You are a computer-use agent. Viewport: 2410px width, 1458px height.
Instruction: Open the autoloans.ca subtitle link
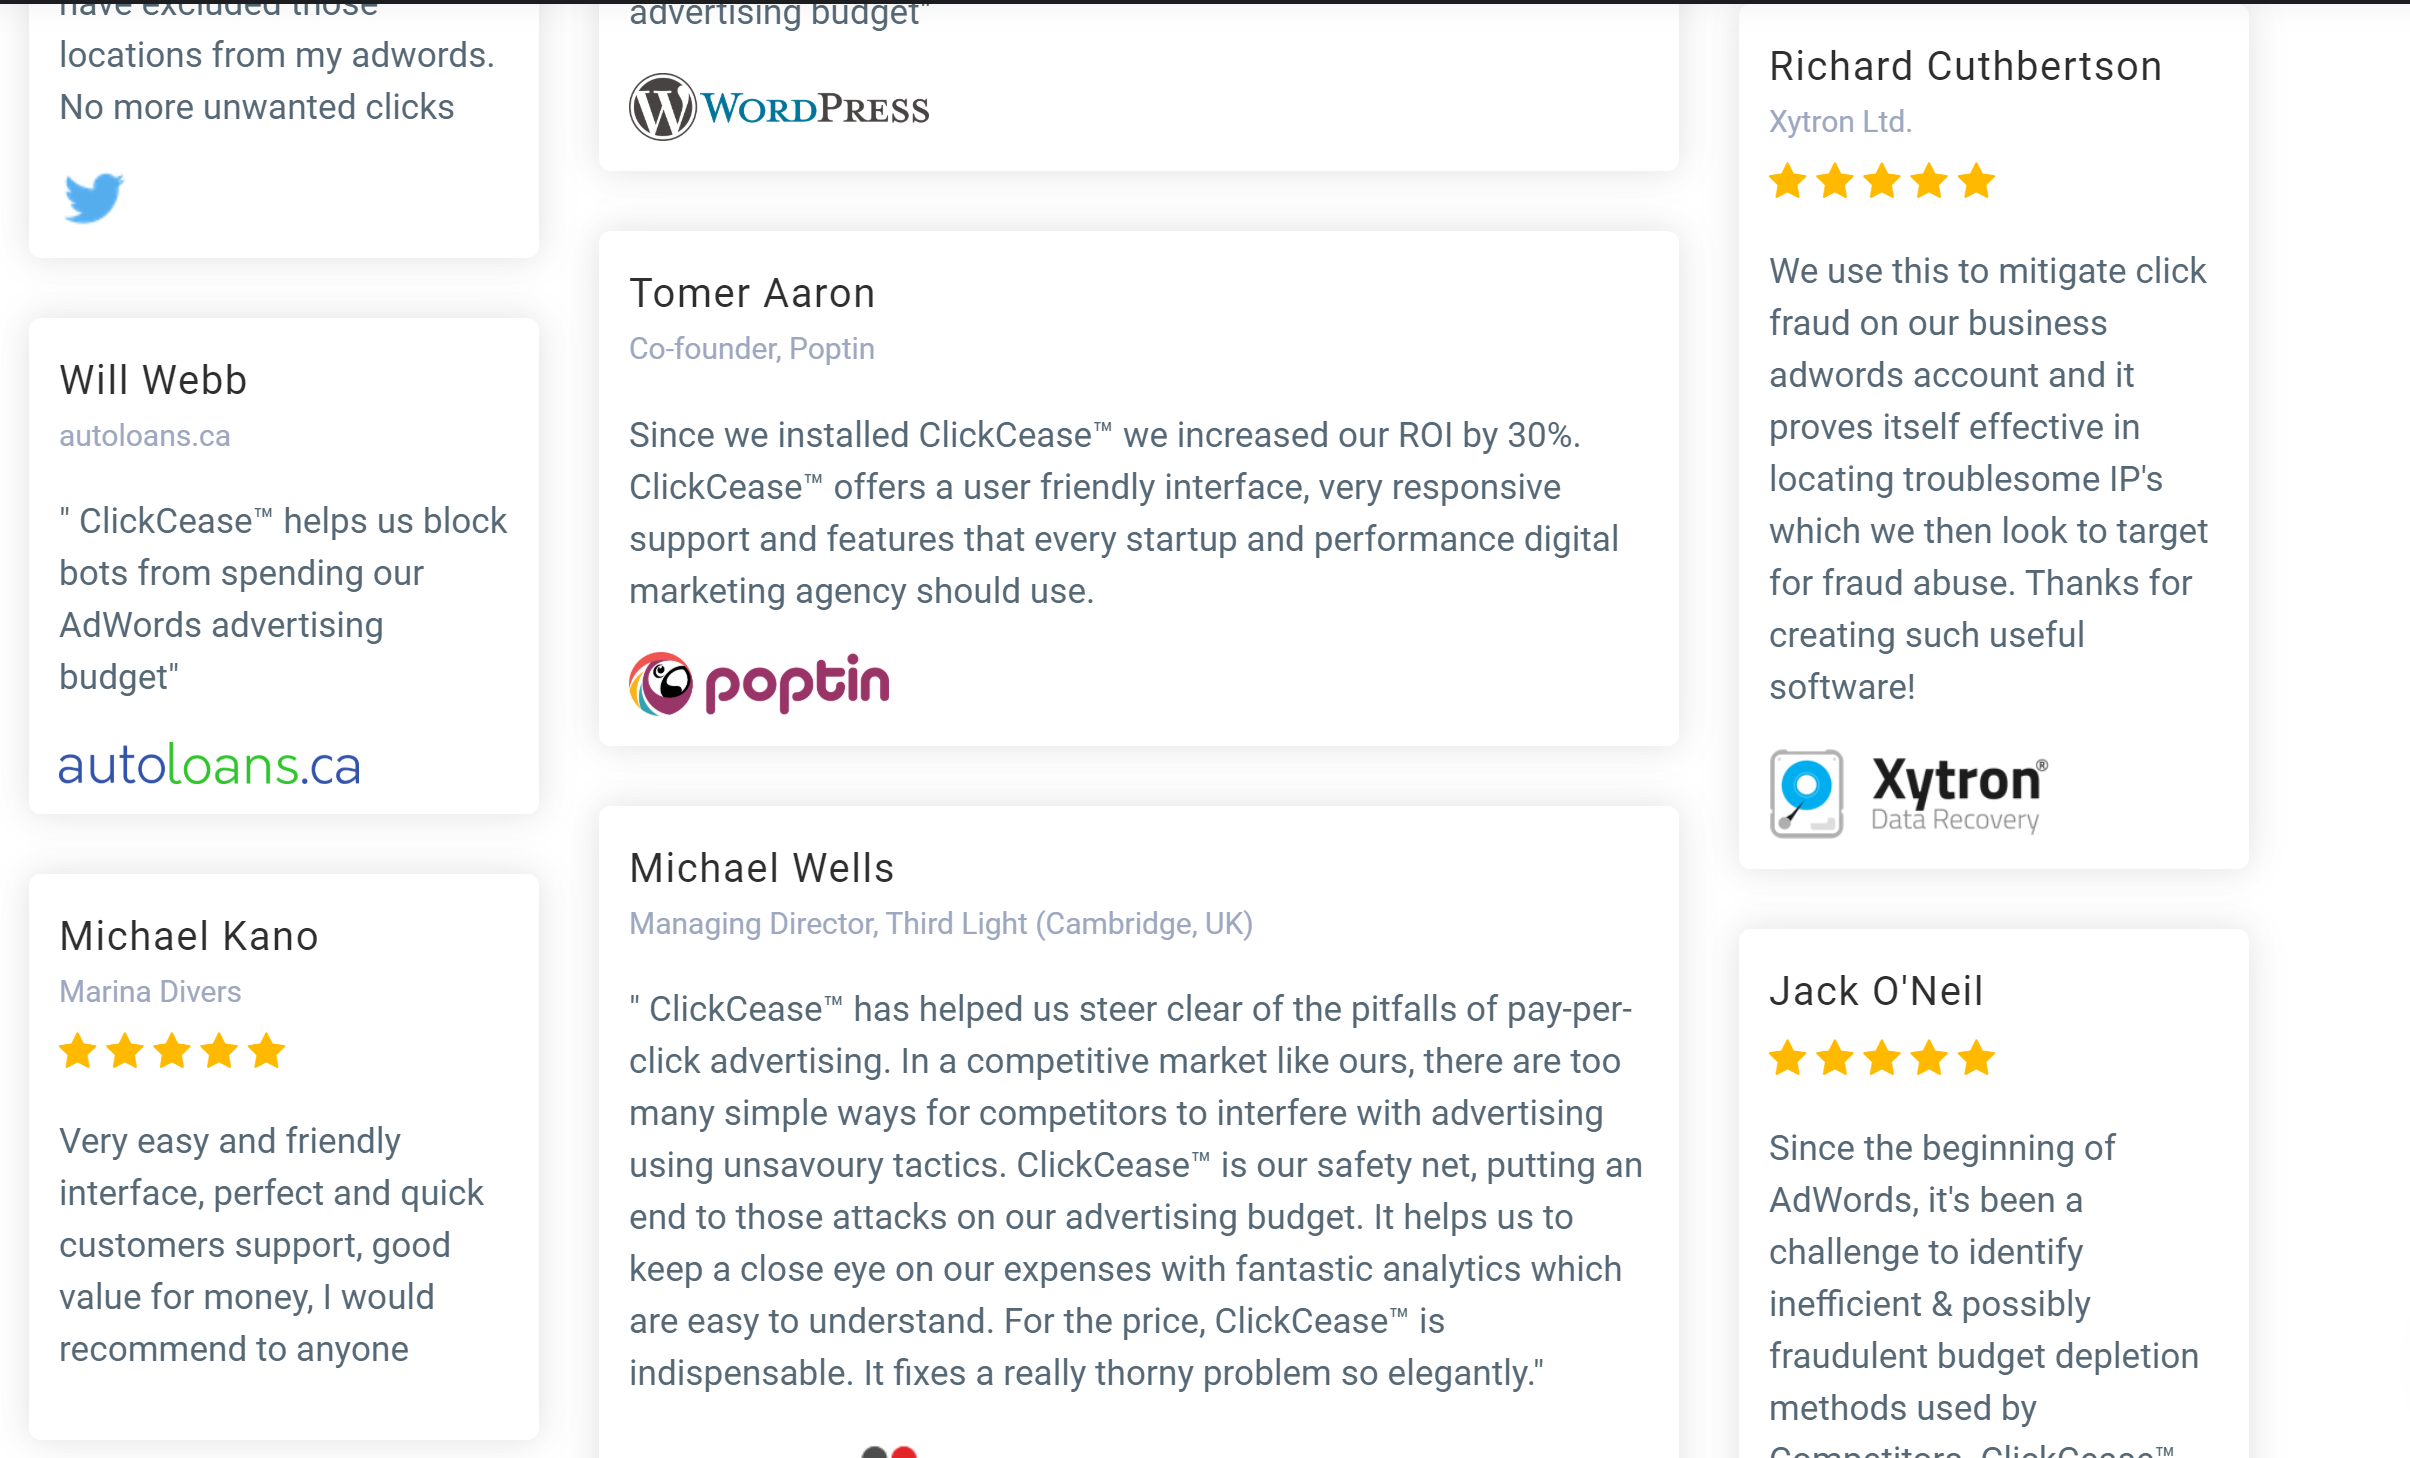point(145,436)
